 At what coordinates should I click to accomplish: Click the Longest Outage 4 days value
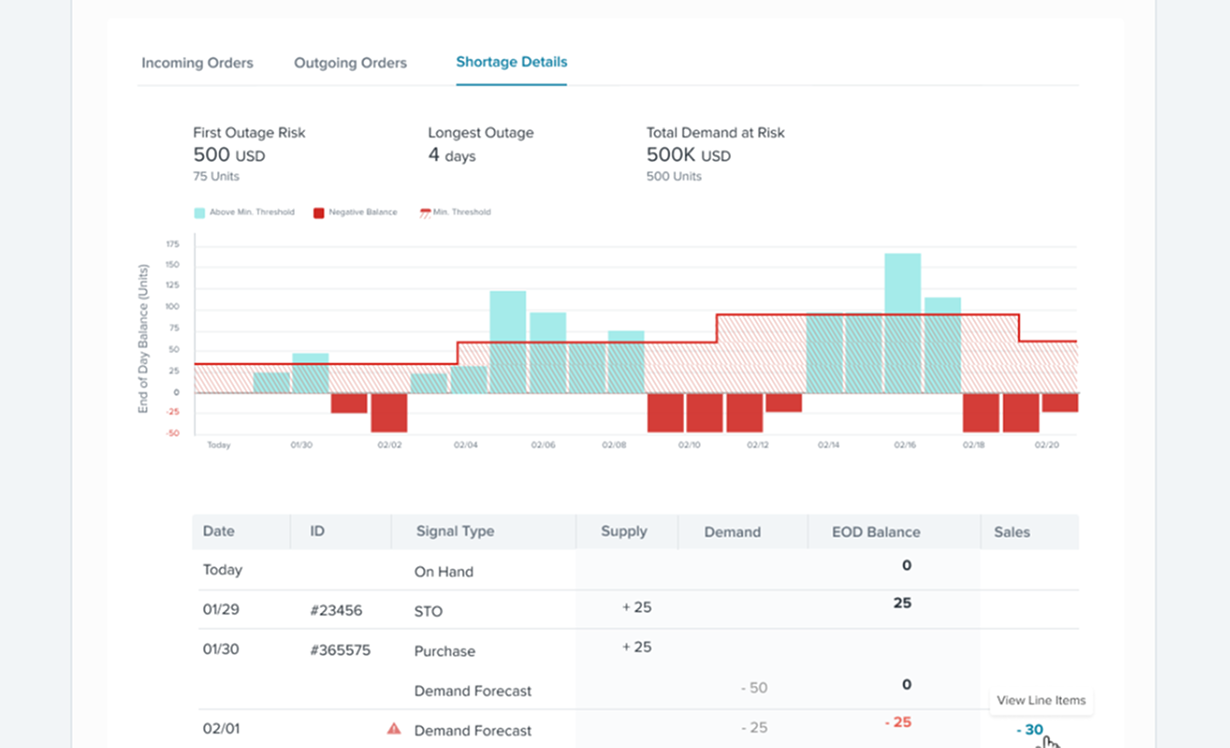pyautogui.click(x=452, y=155)
